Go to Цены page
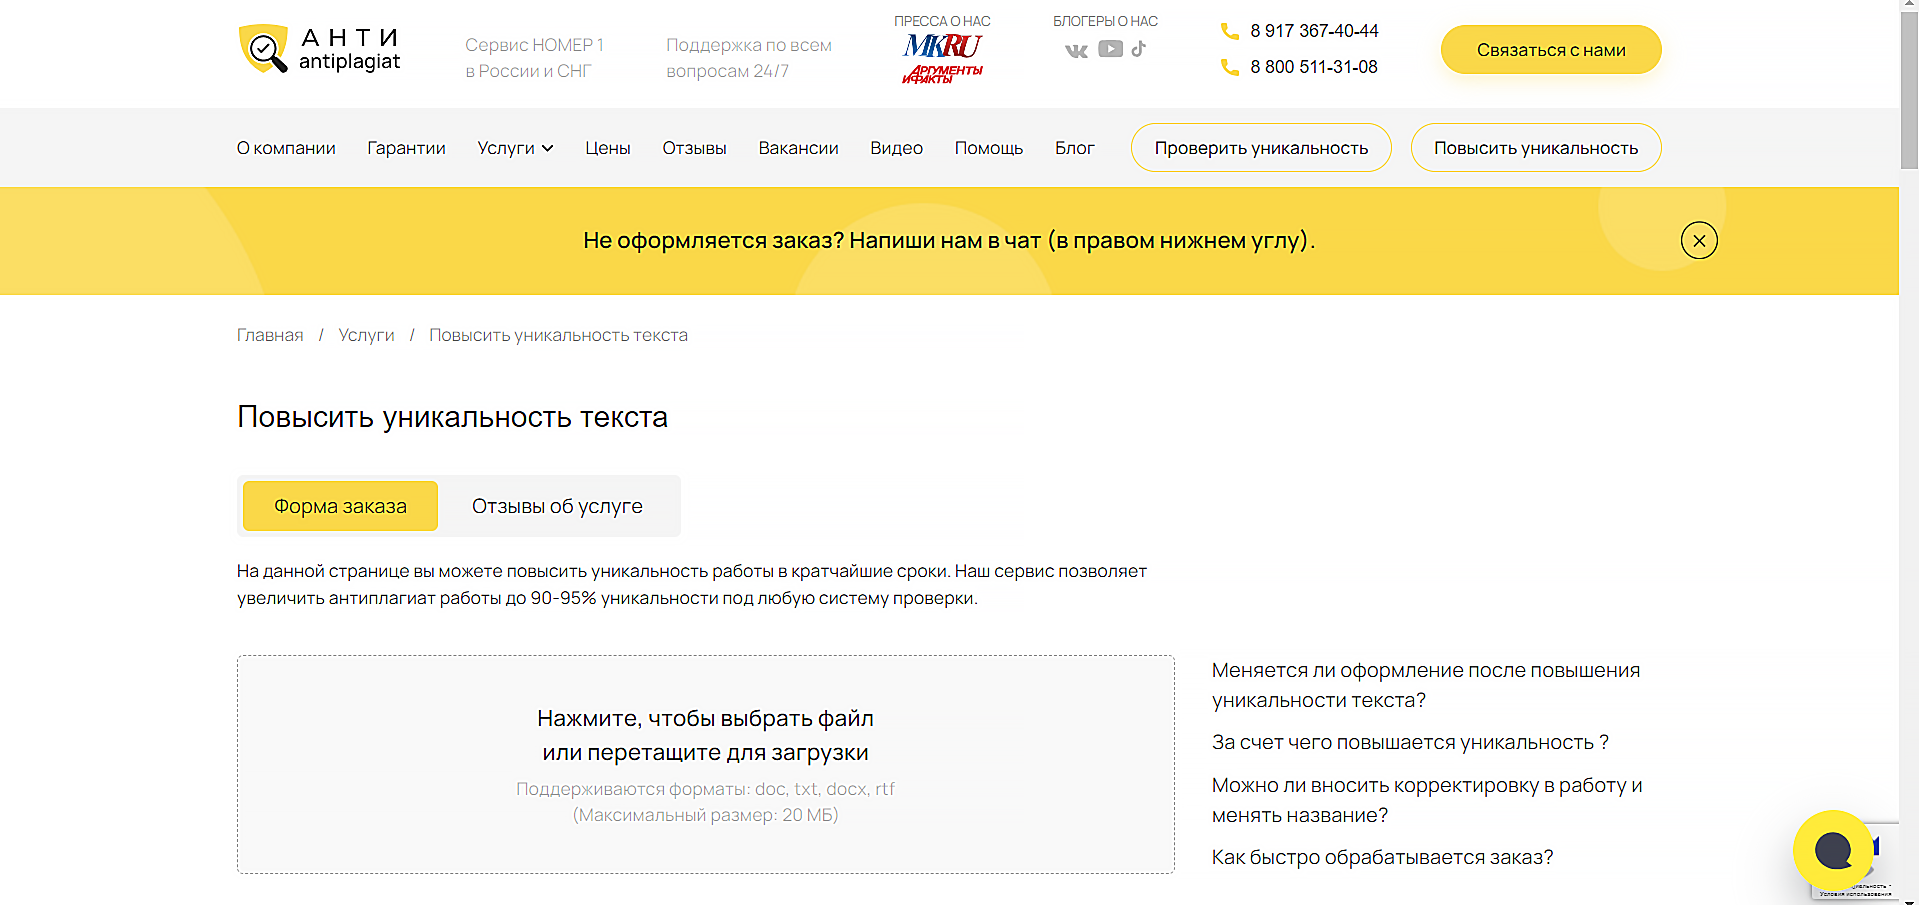Image resolution: width=1919 pixels, height=905 pixels. (x=608, y=148)
